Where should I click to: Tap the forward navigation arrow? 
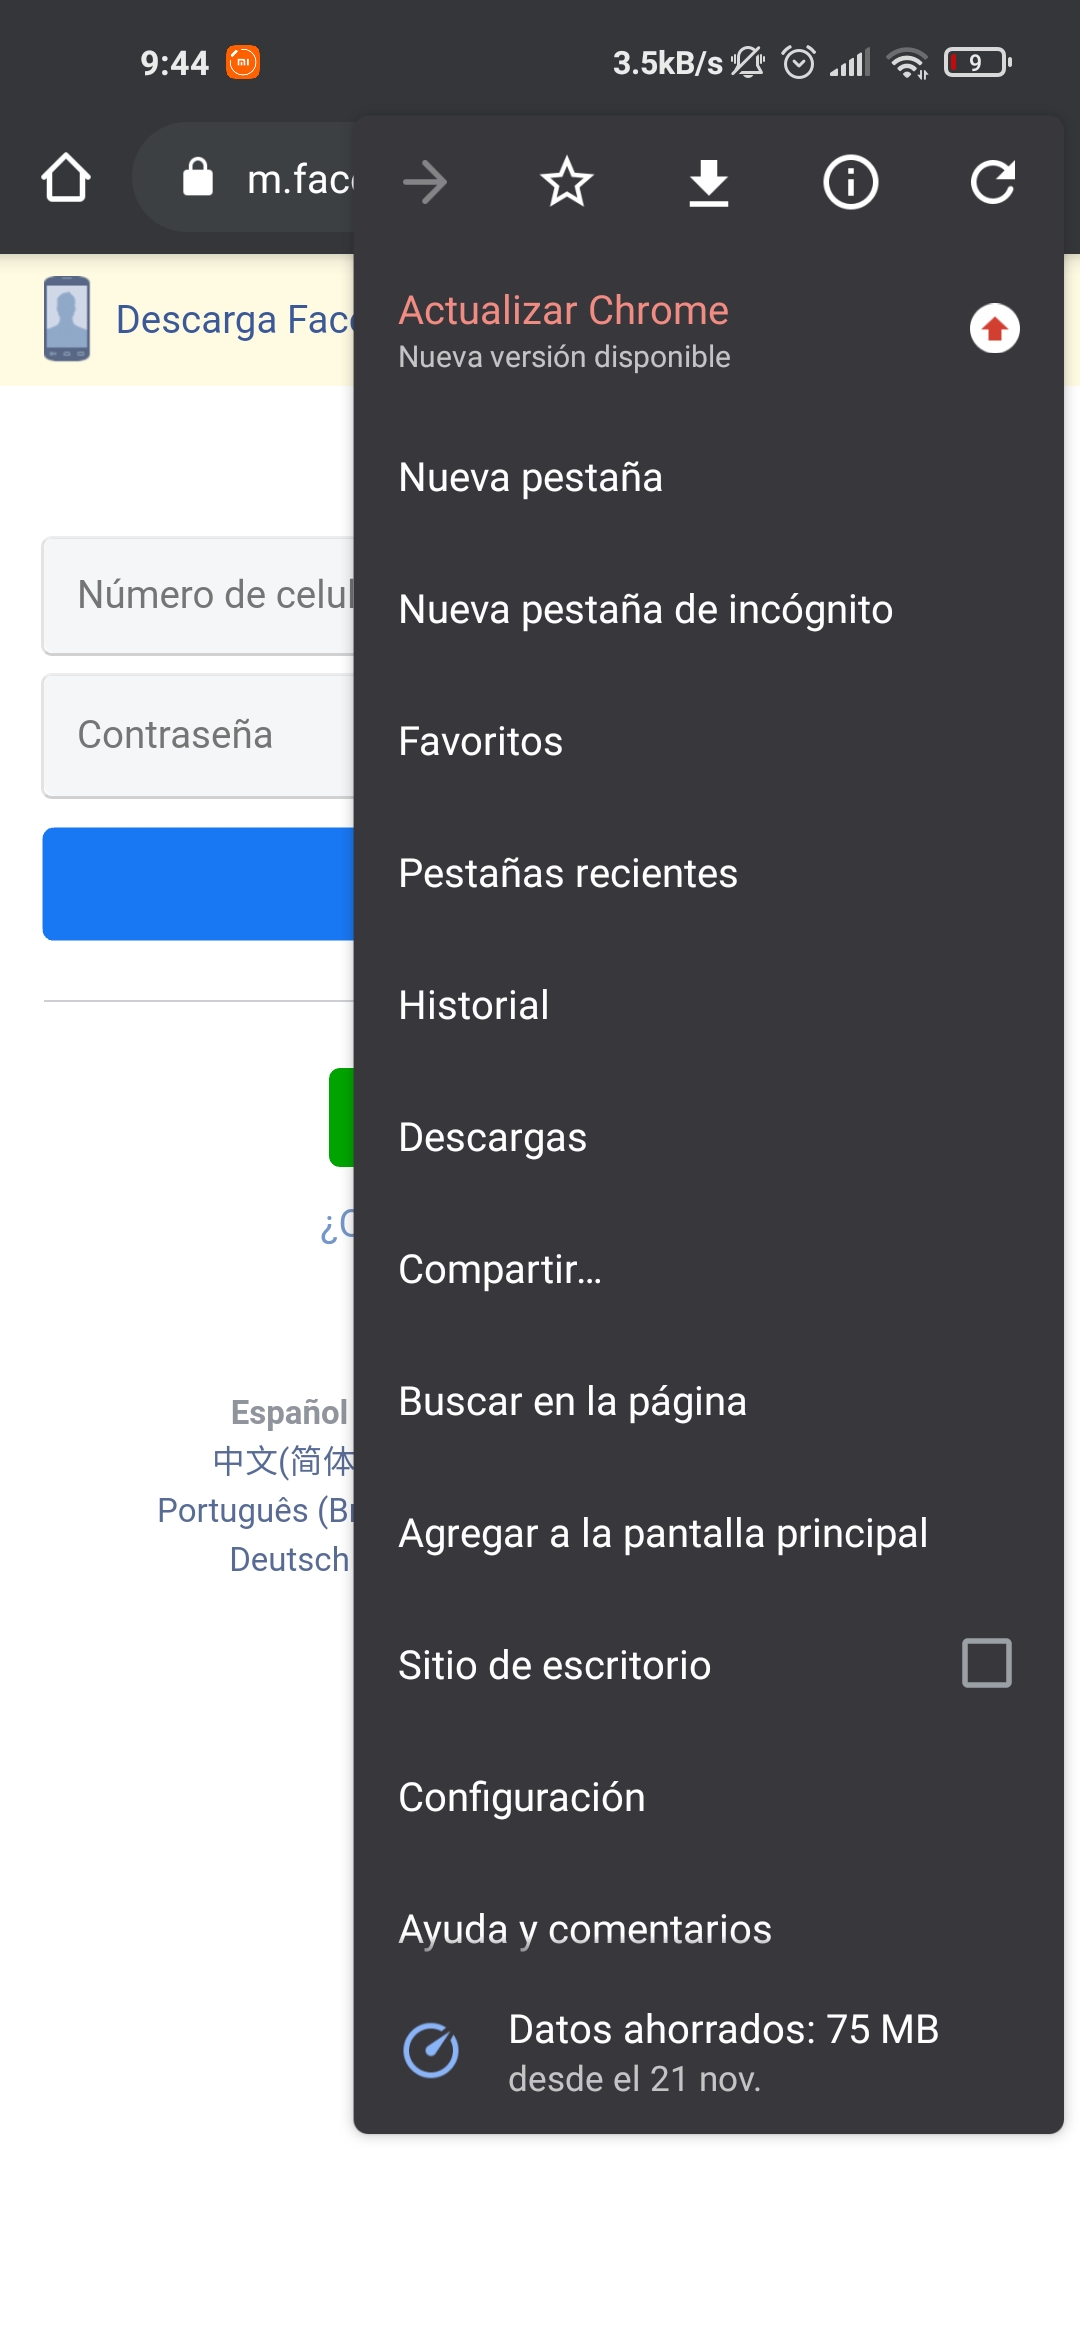point(425,182)
